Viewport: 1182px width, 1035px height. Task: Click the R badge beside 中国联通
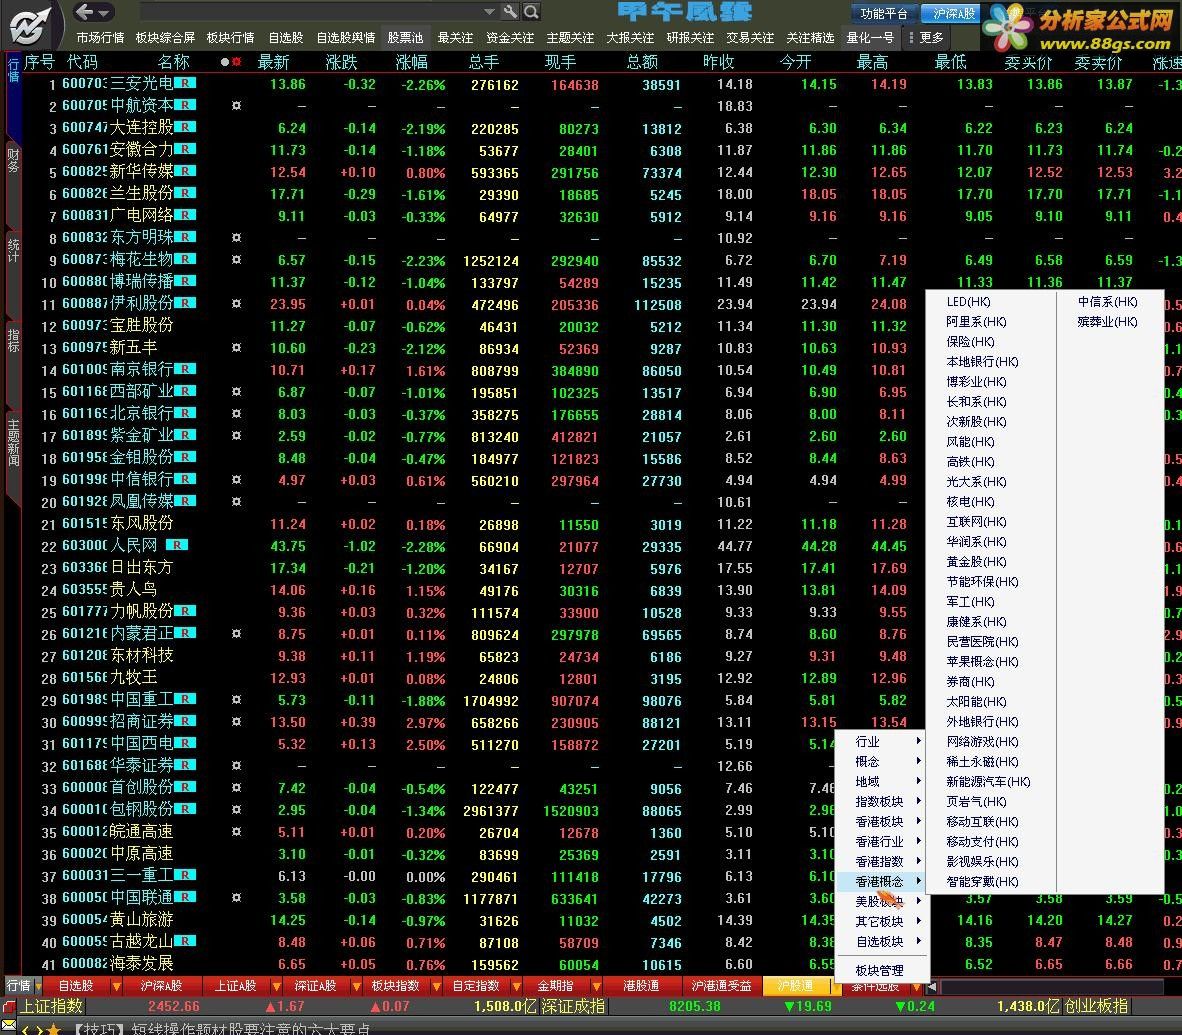[x=185, y=897]
